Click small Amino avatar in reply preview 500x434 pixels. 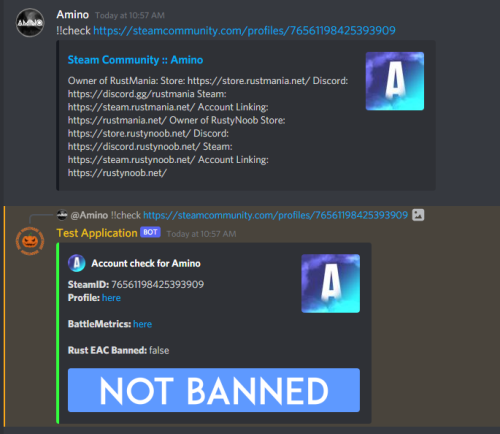pyautogui.click(x=62, y=215)
